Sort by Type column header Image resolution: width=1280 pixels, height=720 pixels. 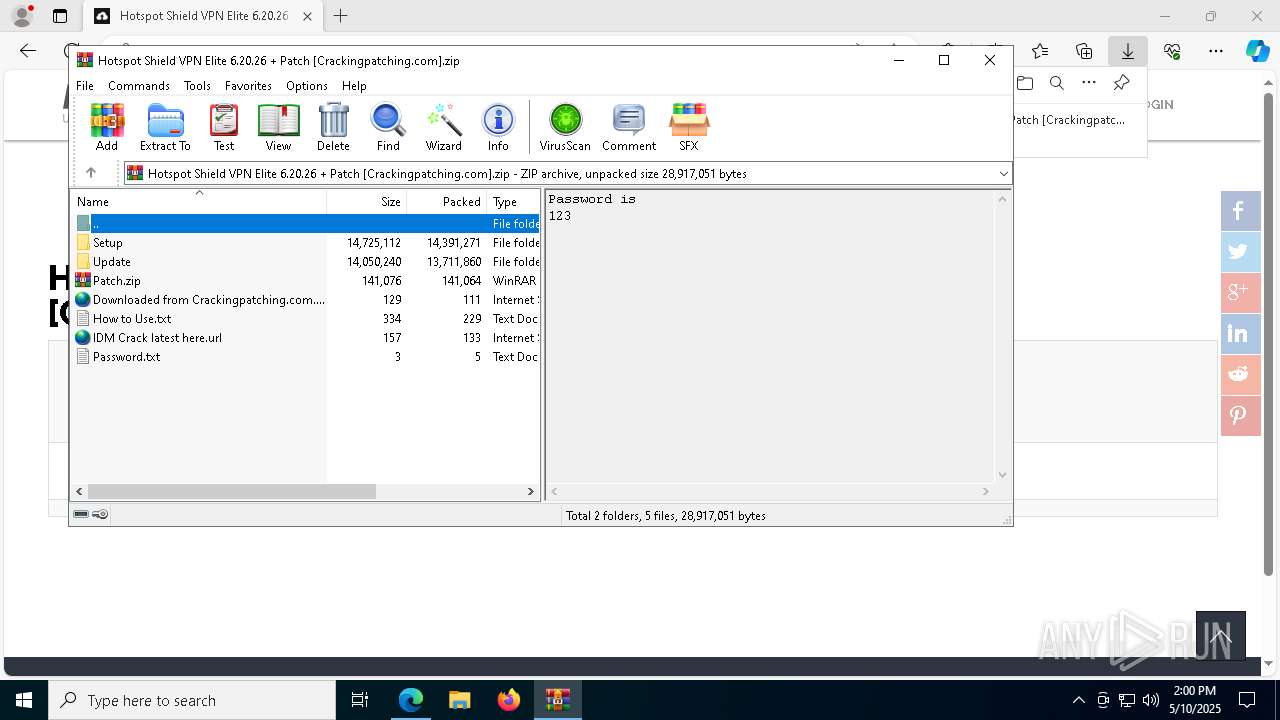click(x=513, y=201)
